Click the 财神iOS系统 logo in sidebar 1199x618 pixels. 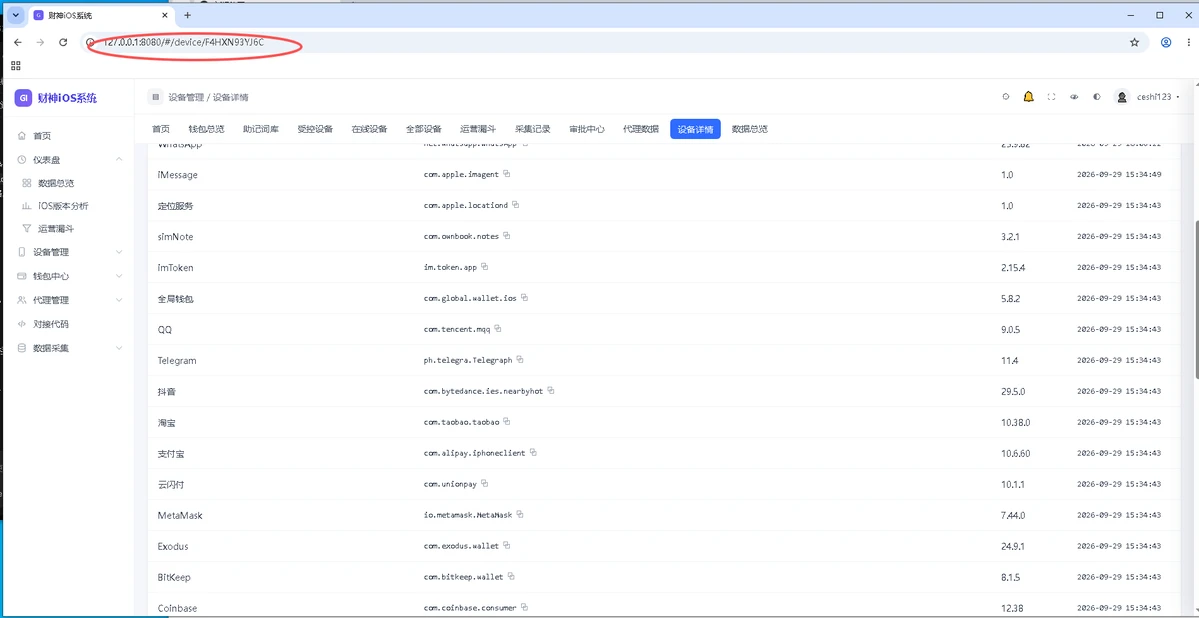[x=56, y=98]
